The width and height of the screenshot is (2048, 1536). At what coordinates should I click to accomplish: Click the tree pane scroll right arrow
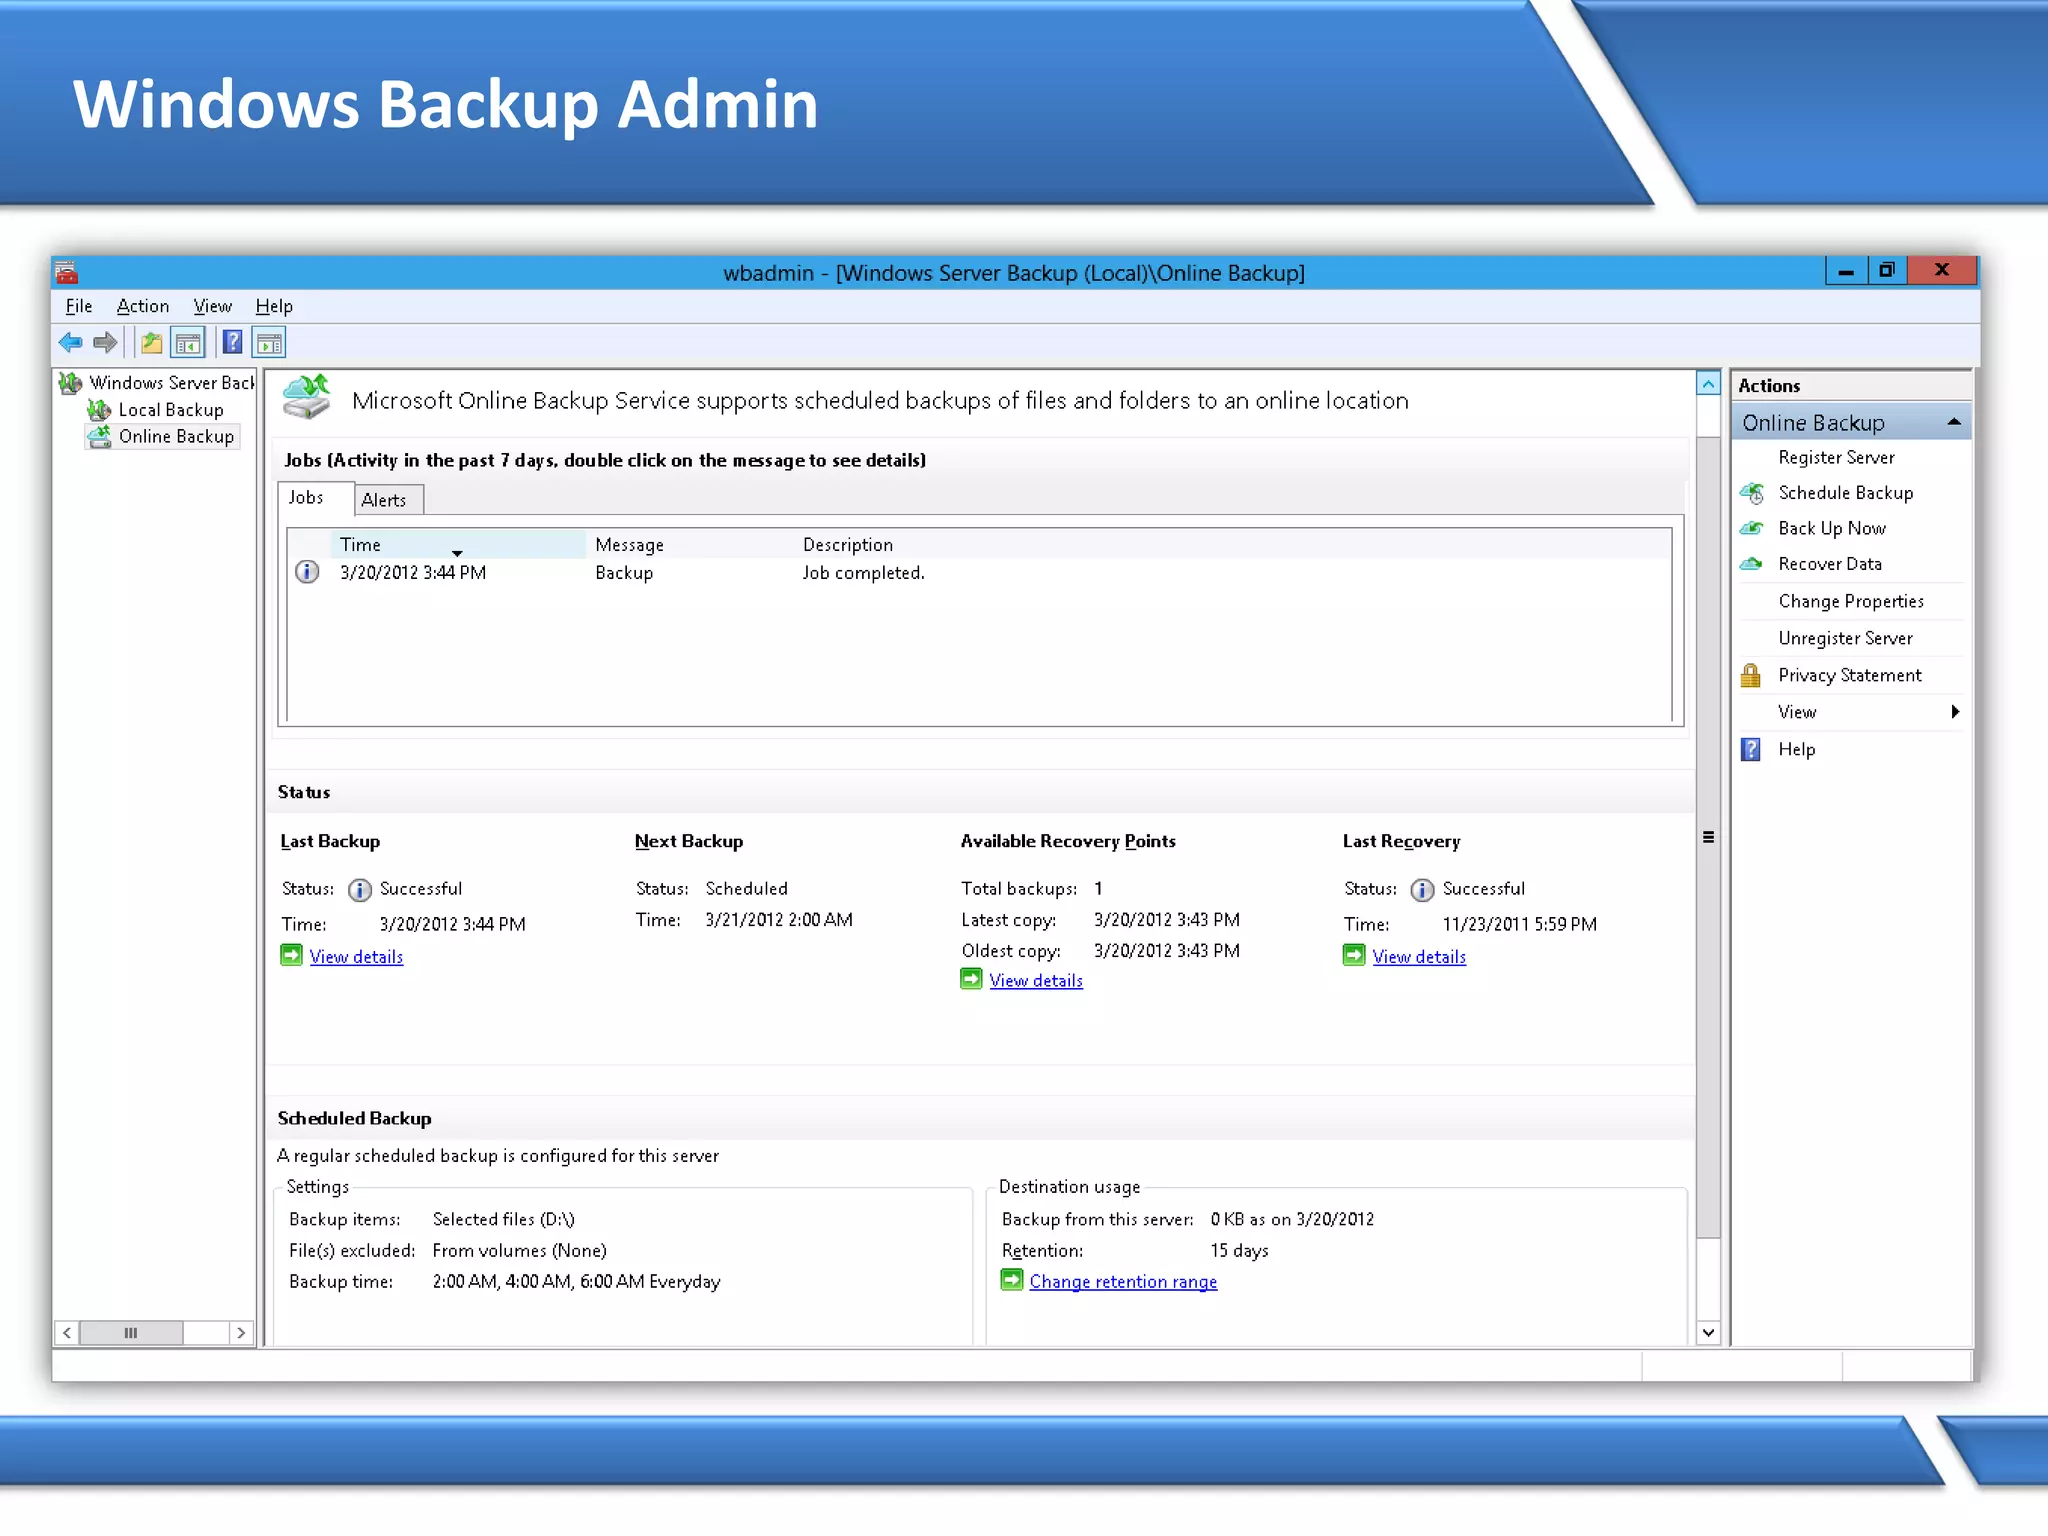coord(240,1332)
